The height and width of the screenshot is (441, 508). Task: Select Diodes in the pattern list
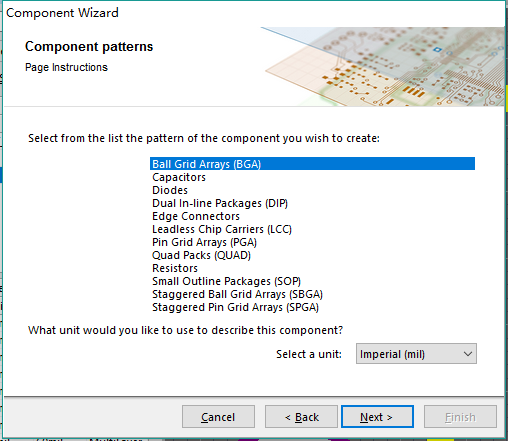(x=312, y=190)
